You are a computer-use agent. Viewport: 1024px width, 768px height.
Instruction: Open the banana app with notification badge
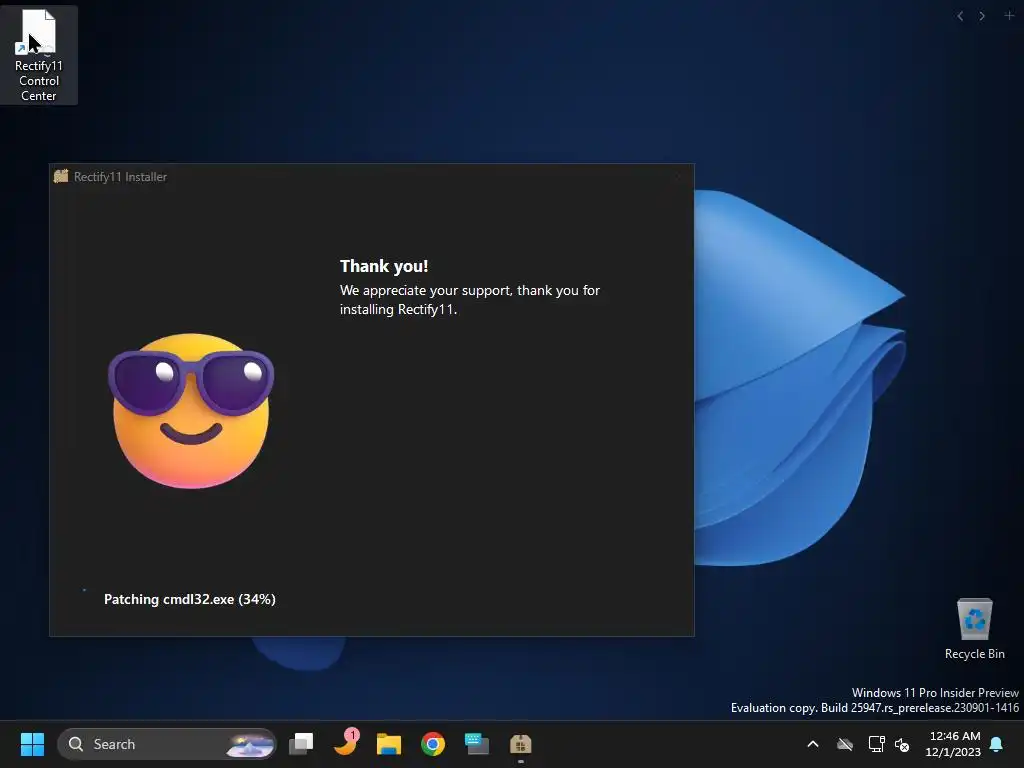346,743
